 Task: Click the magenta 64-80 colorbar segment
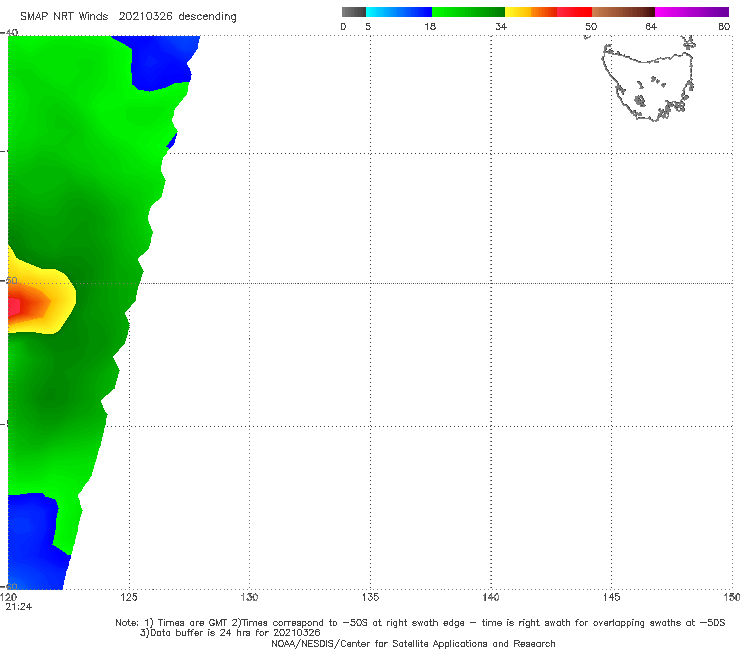click(x=692, y=12)
